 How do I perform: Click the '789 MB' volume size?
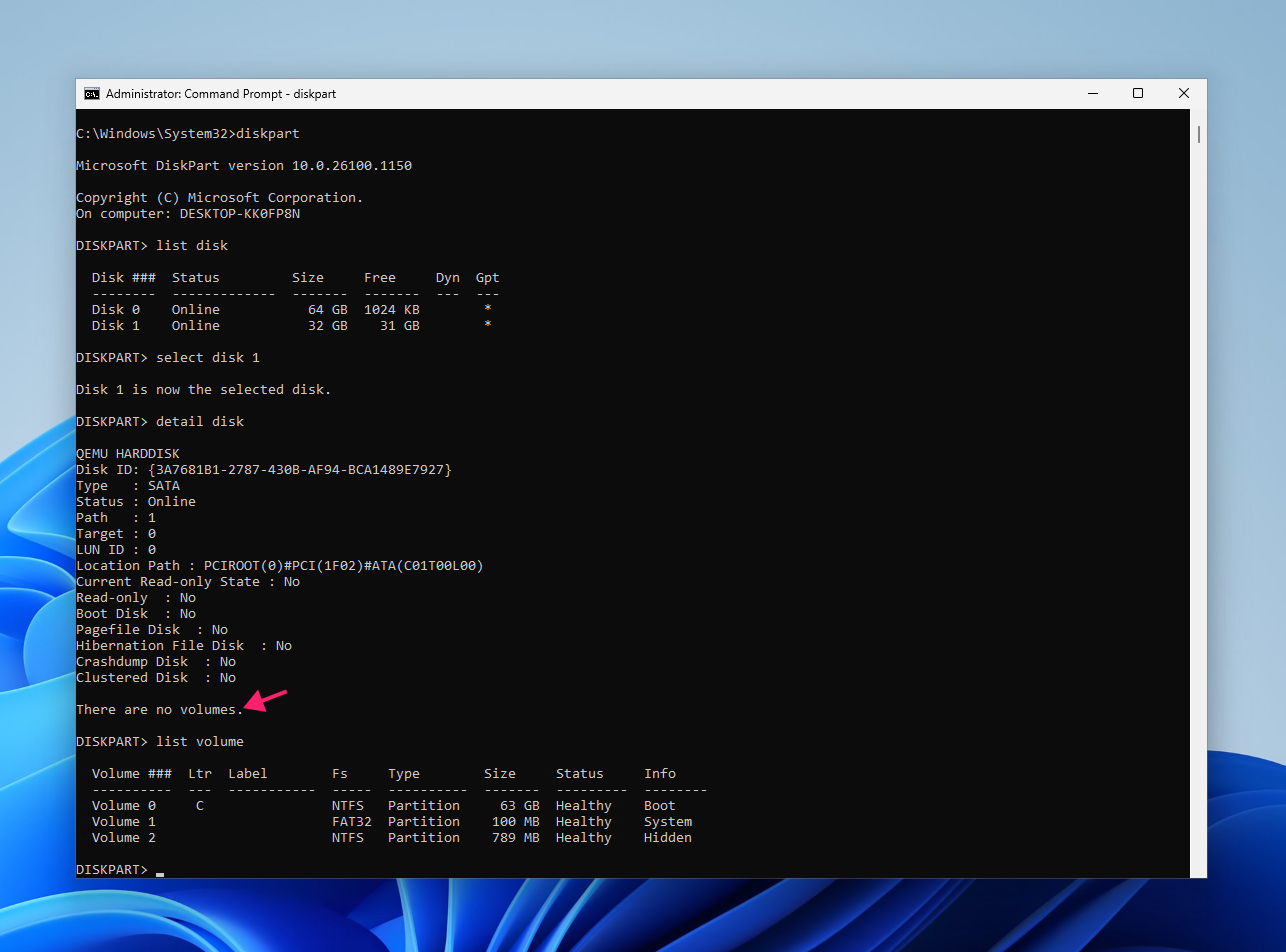click(516, 837)
